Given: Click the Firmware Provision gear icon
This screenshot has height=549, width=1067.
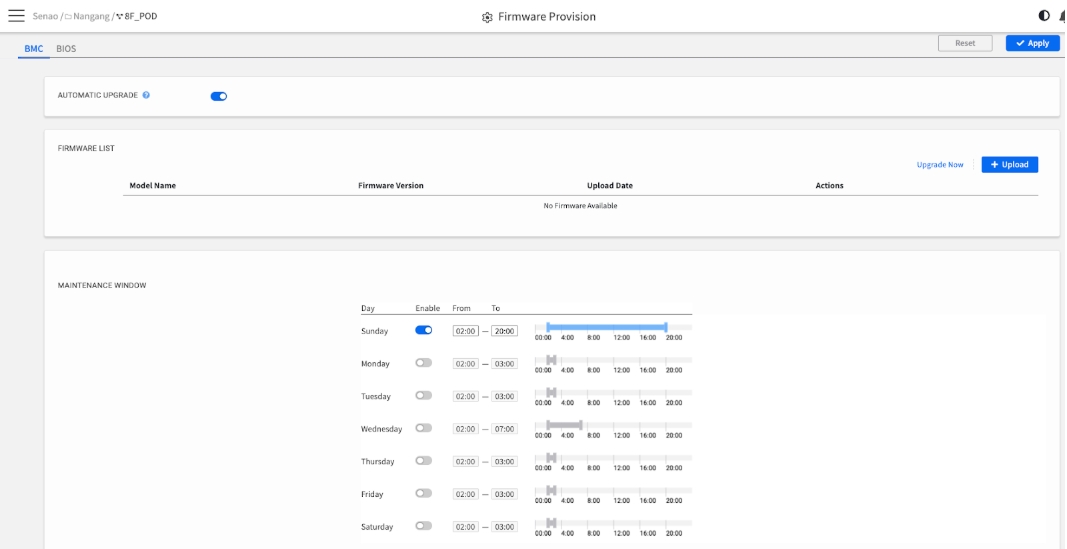Looking at the screenshot, I should tap(487, 17).
